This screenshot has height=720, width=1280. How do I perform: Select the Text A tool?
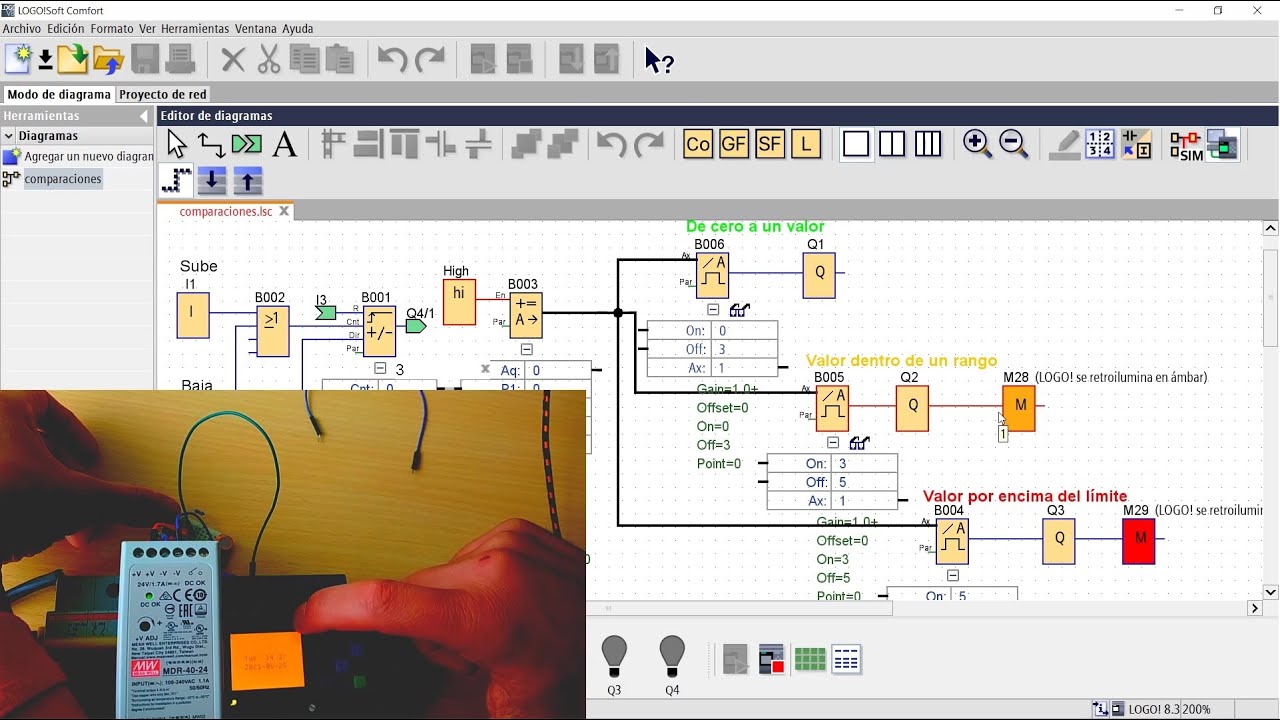285,145
